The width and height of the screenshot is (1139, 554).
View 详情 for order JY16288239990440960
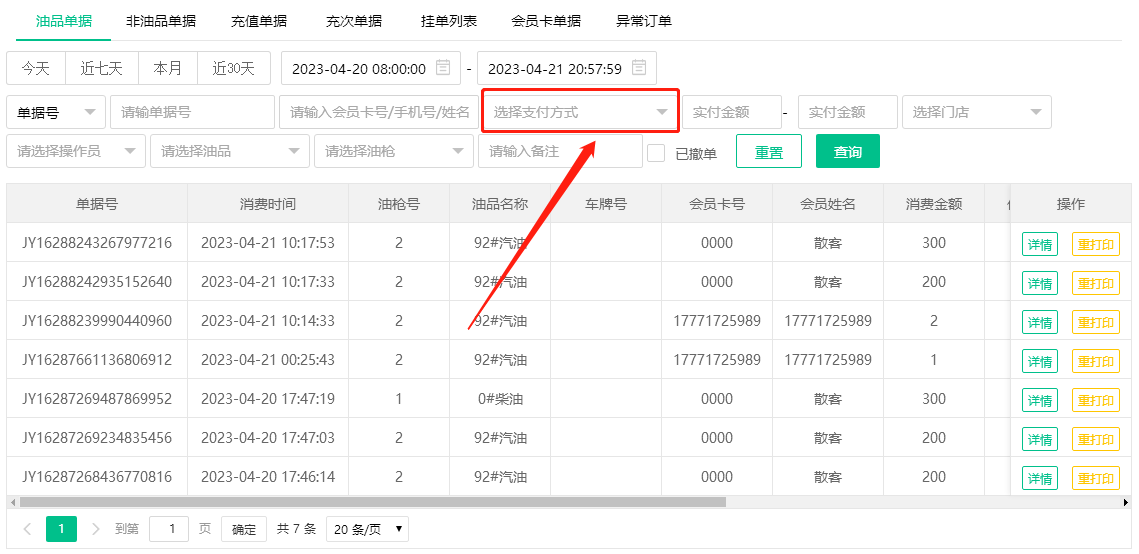(x=1040, y=322)
